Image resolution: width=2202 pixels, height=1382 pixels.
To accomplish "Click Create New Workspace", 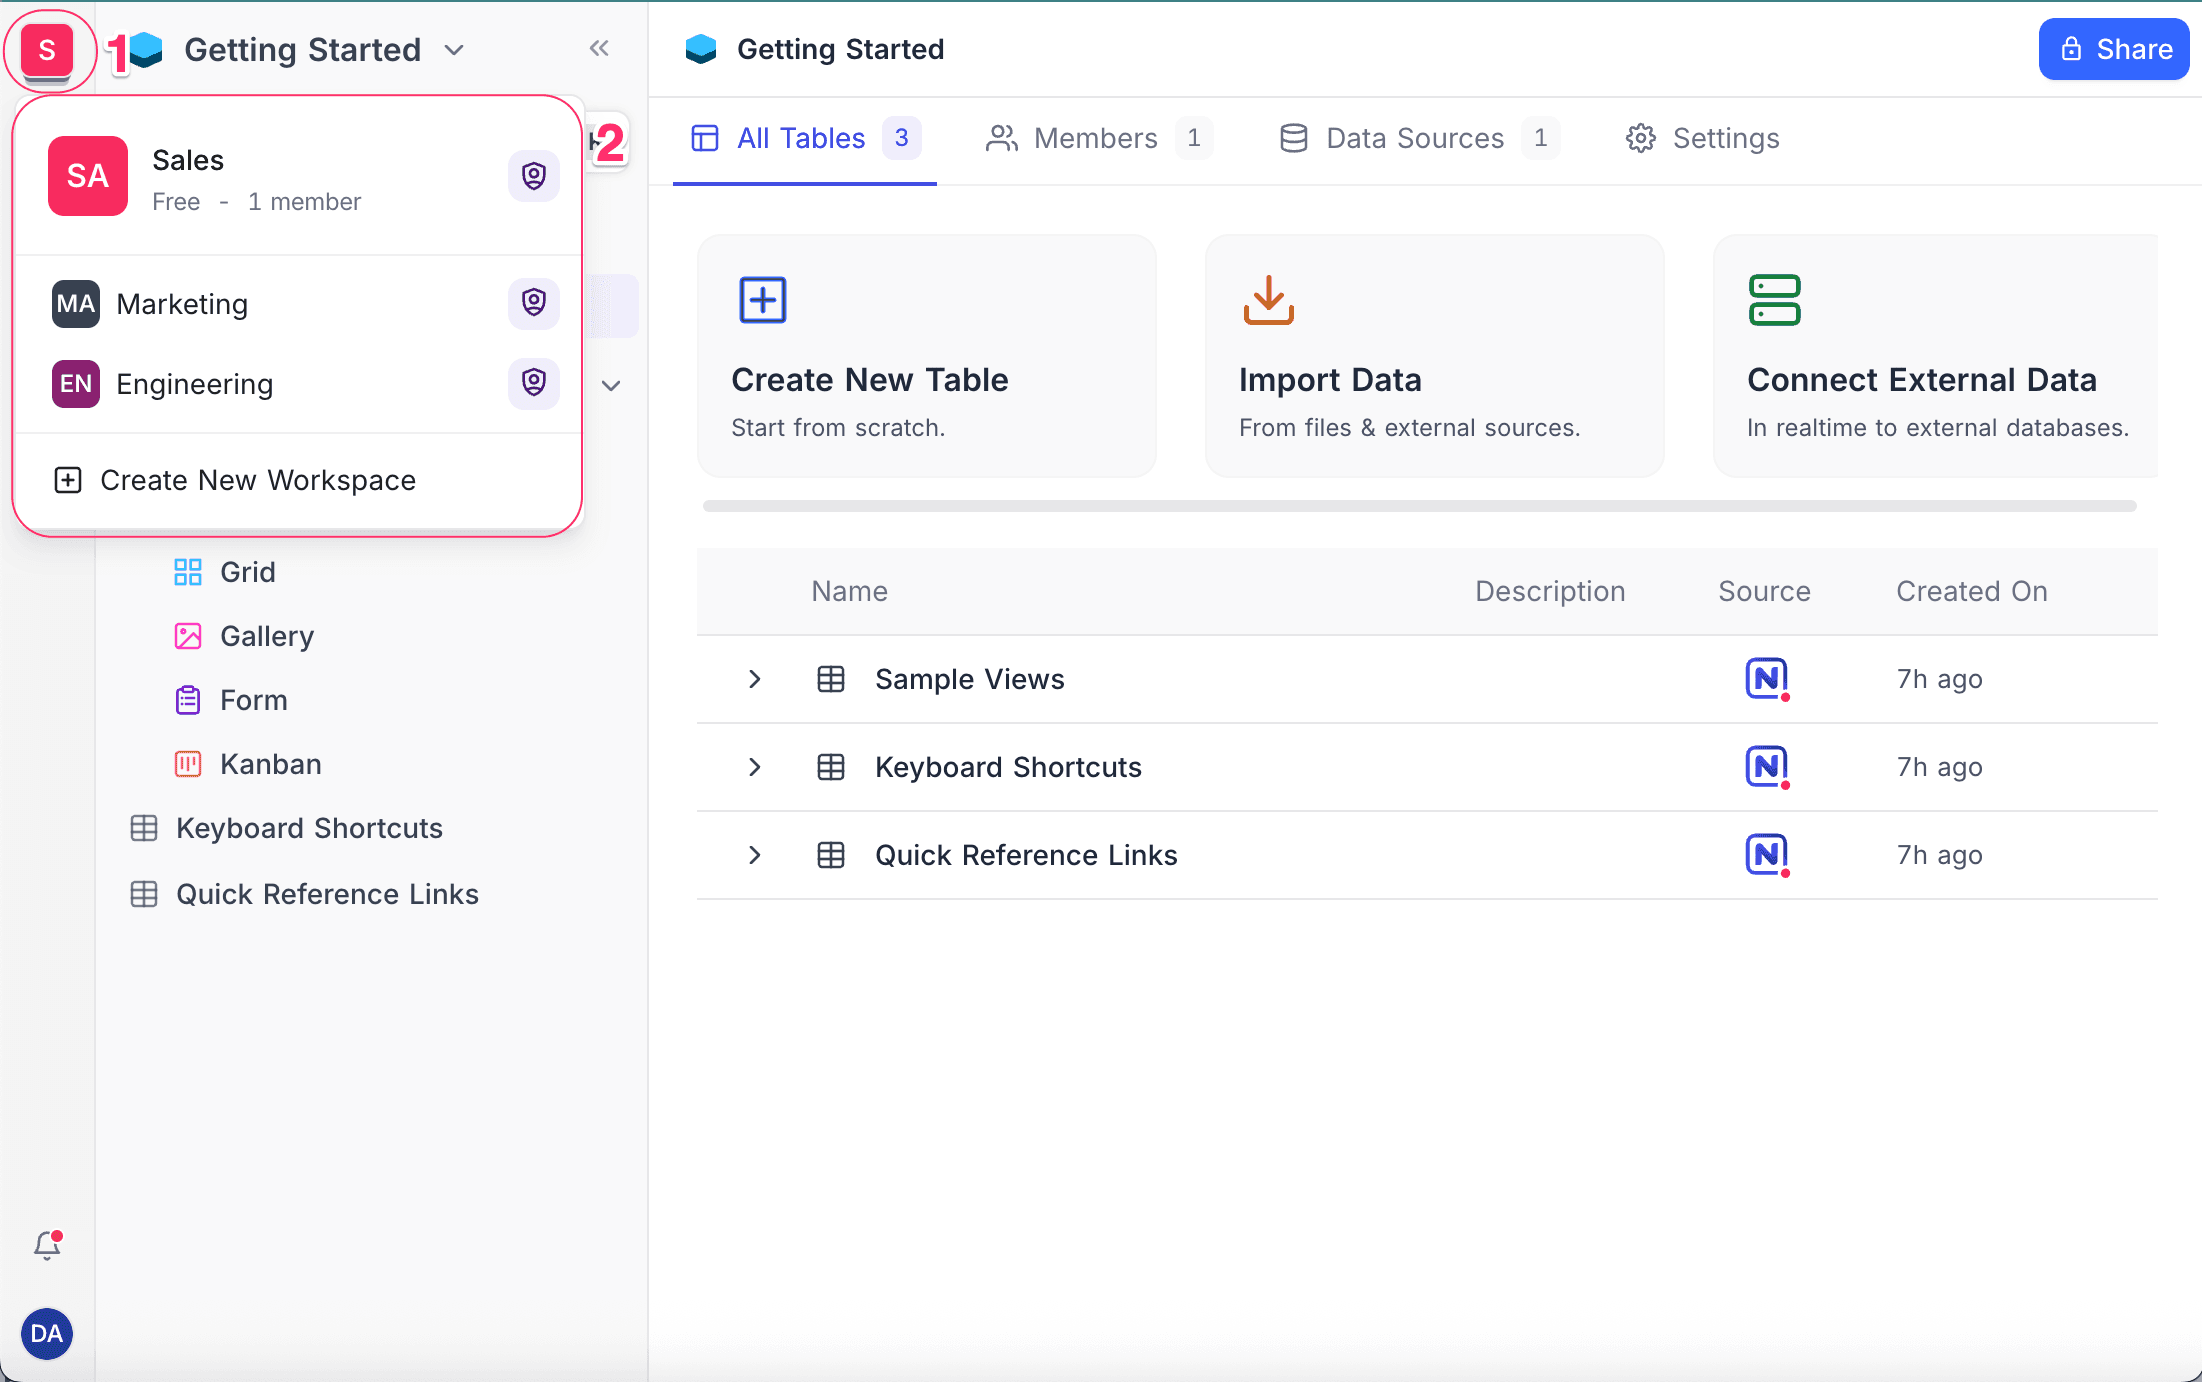I will click(x=257, y=480).
